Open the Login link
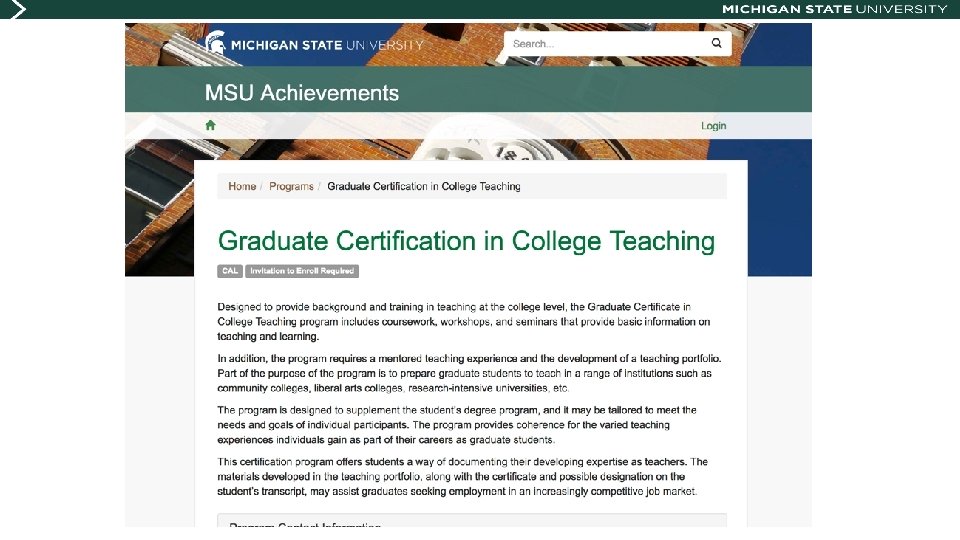Viewport: 960px width, 540px height. 713,126
